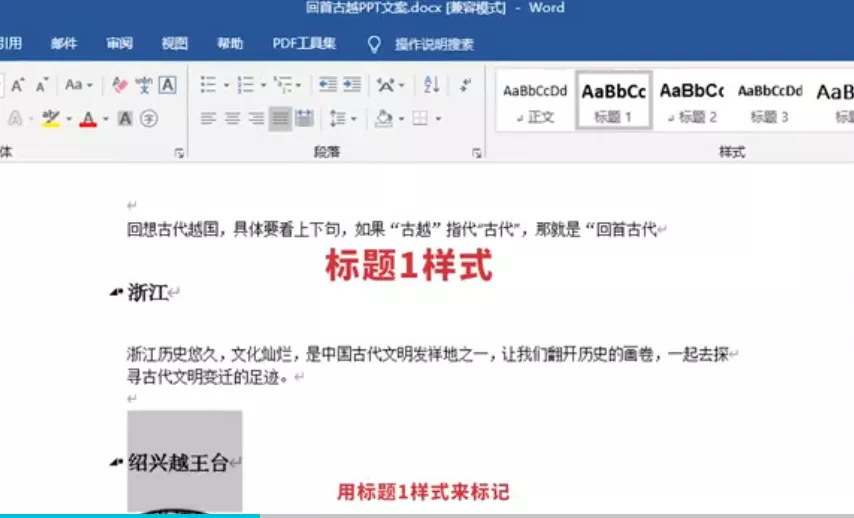Toggle show/hide paragraph marks

click(x=466, y=84)
